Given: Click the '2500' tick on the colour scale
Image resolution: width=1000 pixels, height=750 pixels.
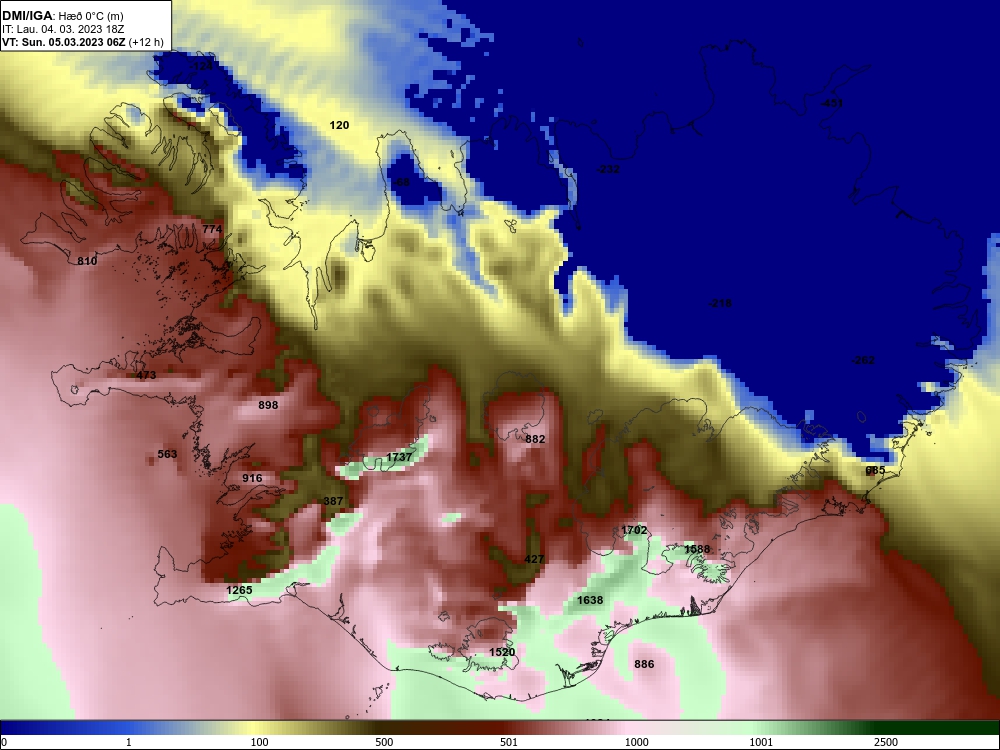Looking at the screenshot, I should (885, 742).
